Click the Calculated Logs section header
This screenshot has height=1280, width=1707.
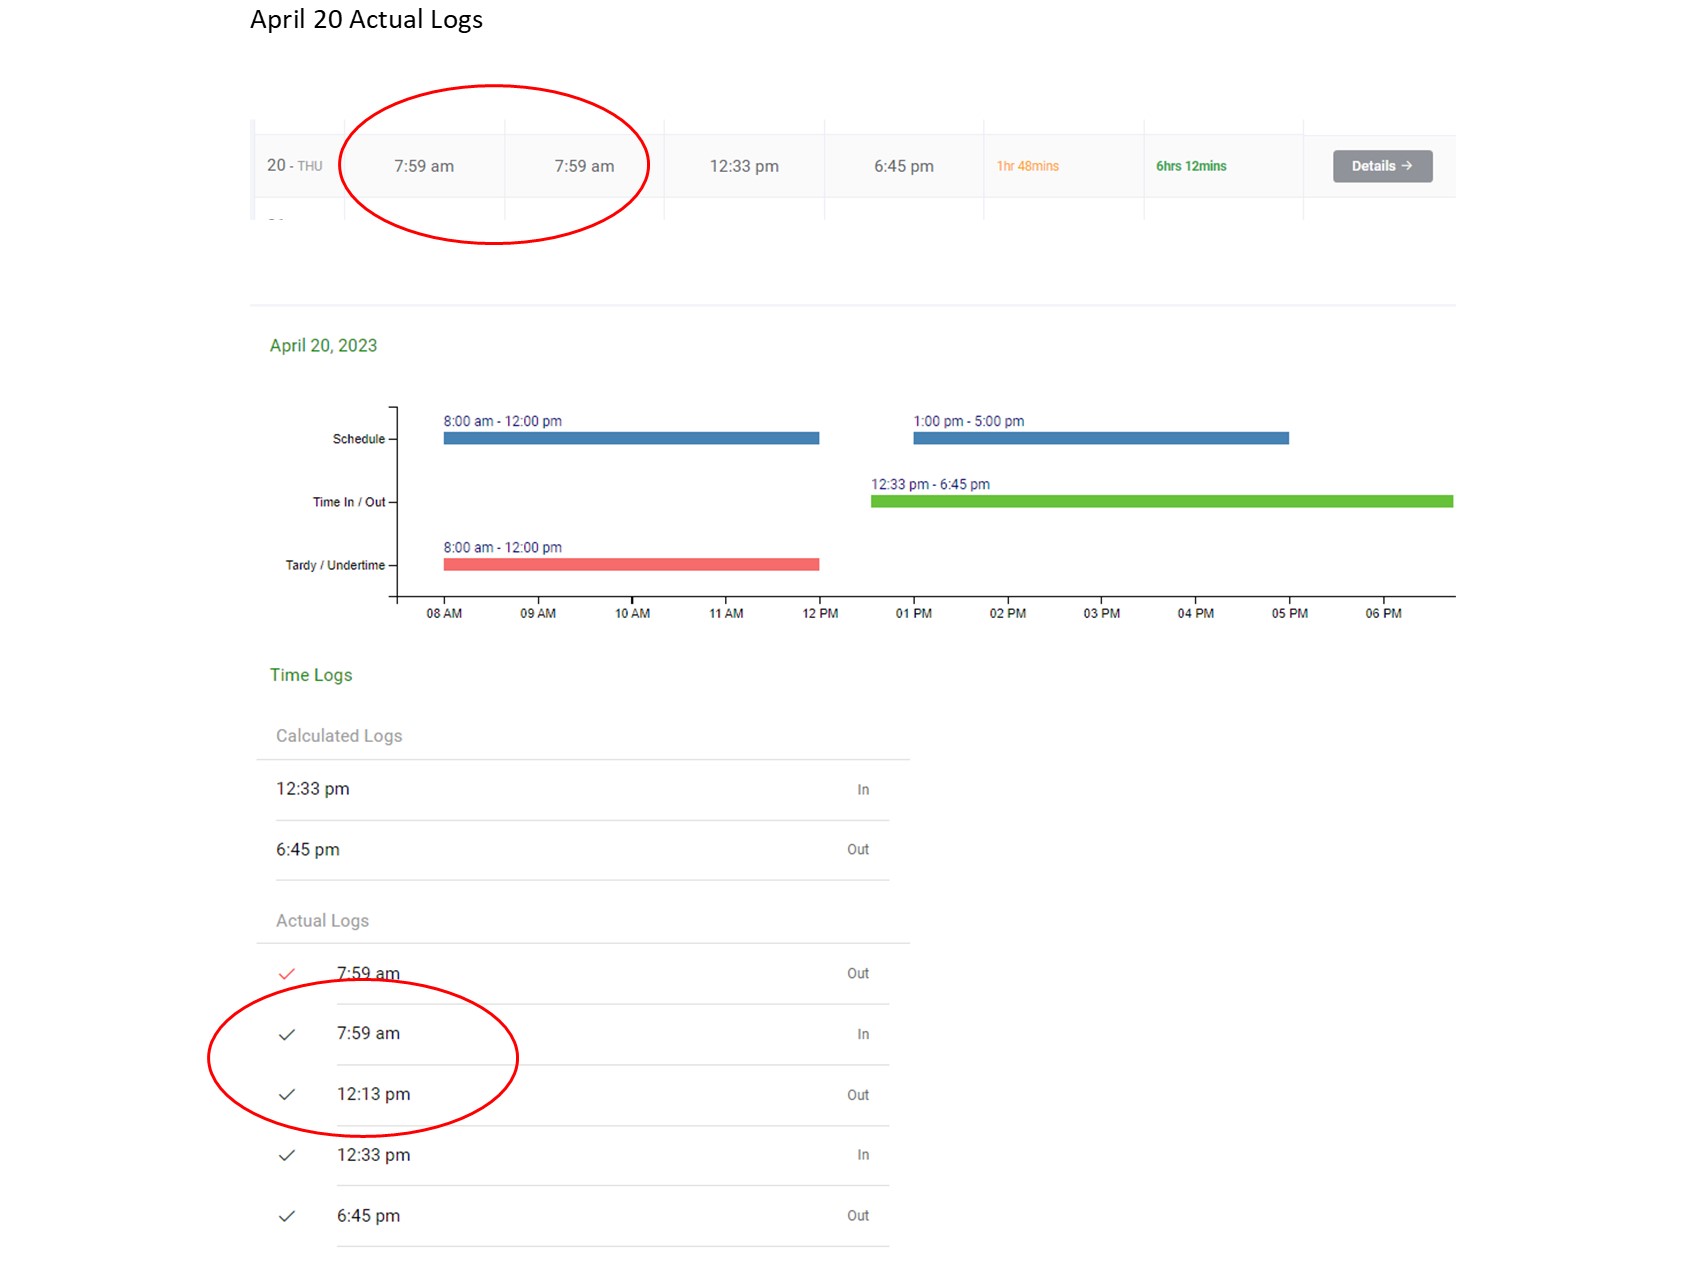click(339, 736)
